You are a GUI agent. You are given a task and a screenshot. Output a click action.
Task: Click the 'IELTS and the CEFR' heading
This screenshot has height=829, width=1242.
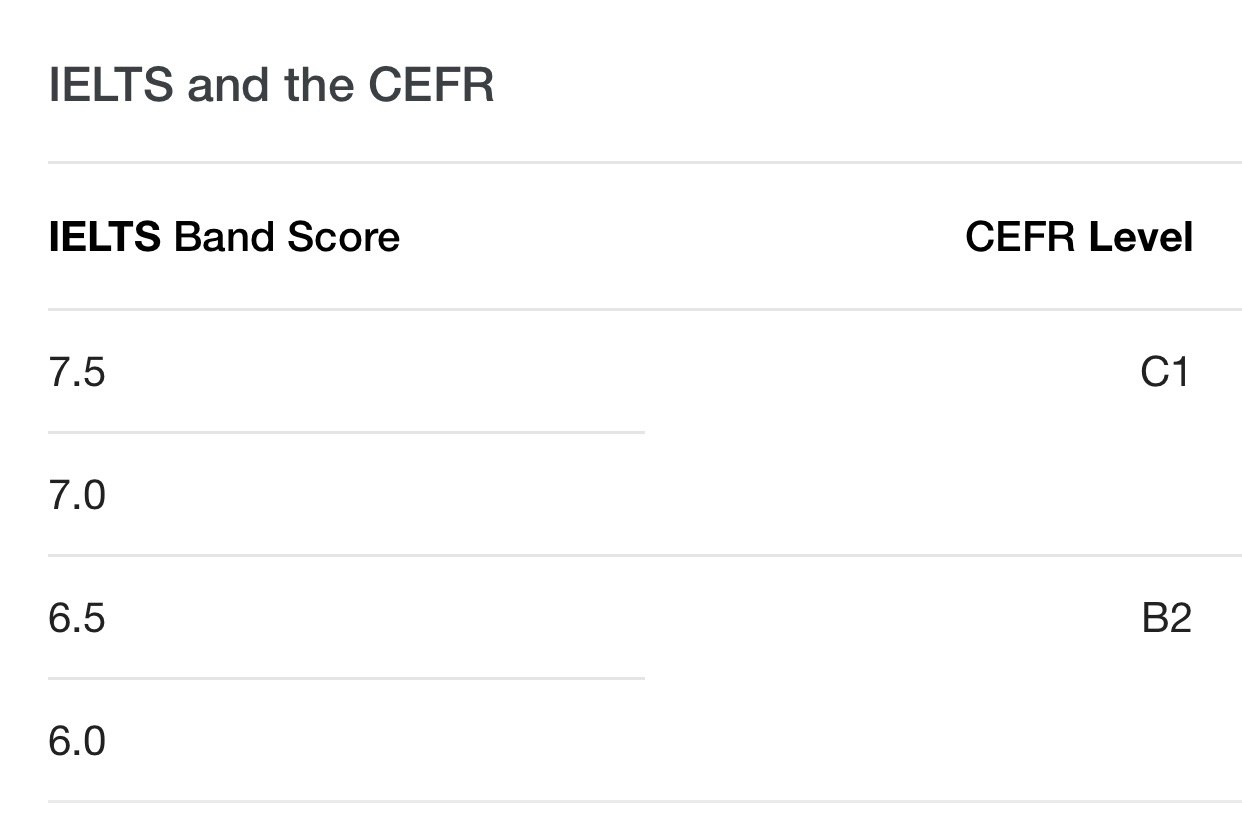(271, 86)
